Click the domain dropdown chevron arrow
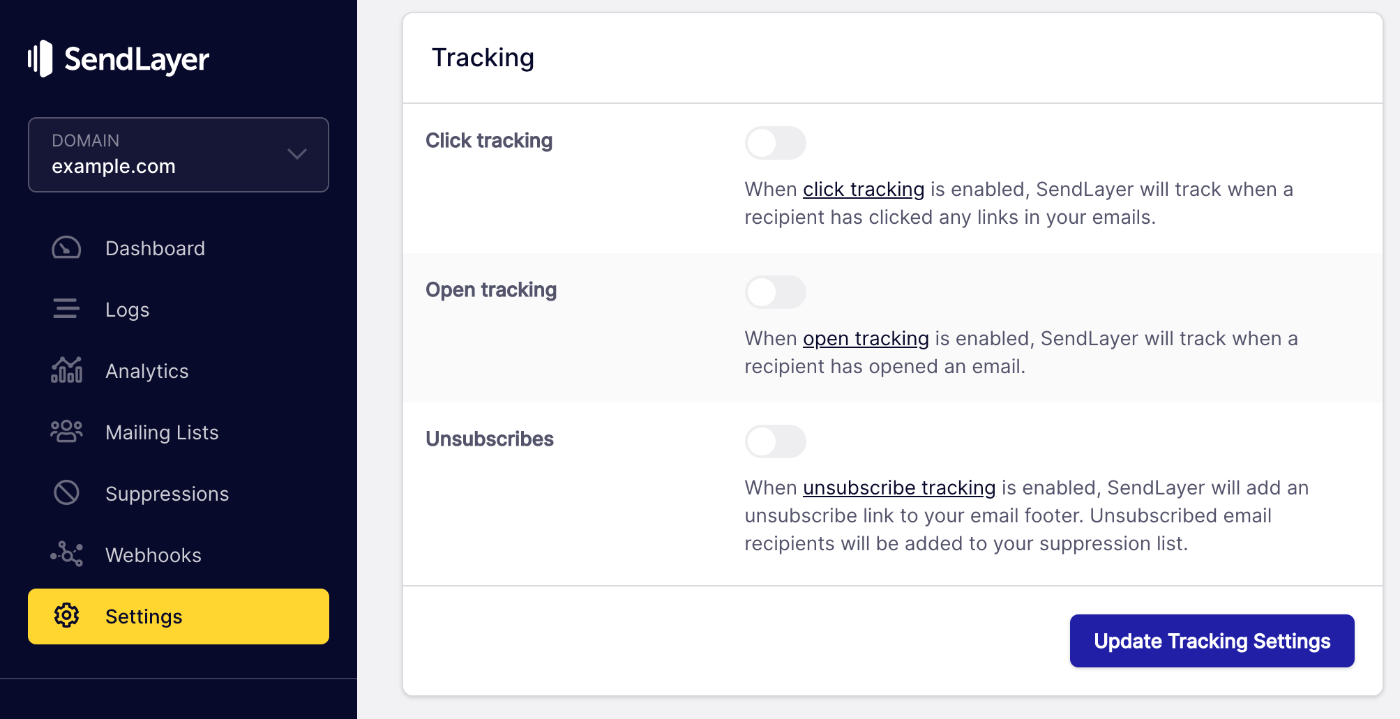This screenshot has height=719, width=1400. (x=296, y=155)
